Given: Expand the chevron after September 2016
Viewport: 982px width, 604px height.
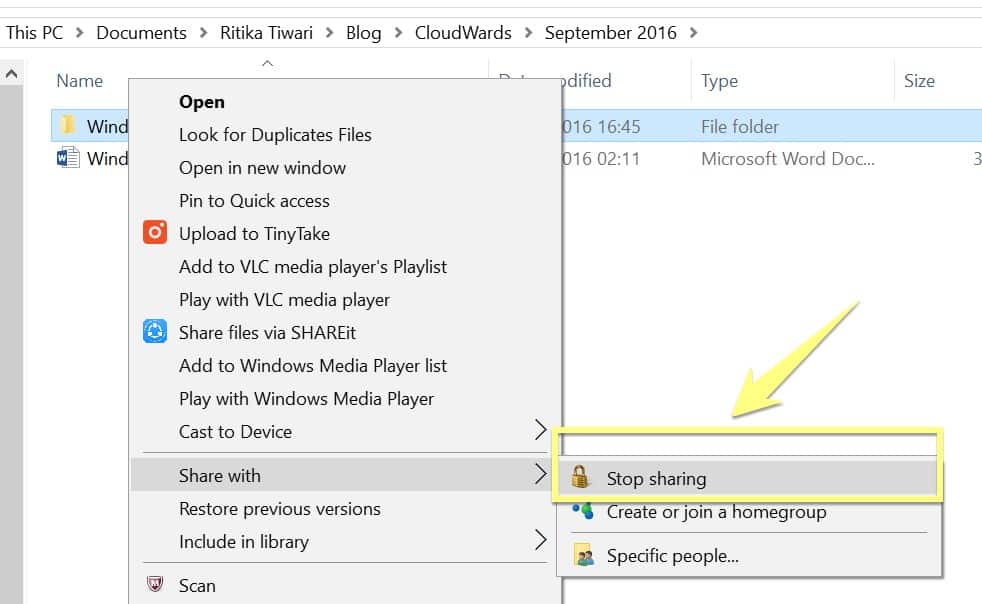Looking at the screenshot, I should click(x=693, y=33).
